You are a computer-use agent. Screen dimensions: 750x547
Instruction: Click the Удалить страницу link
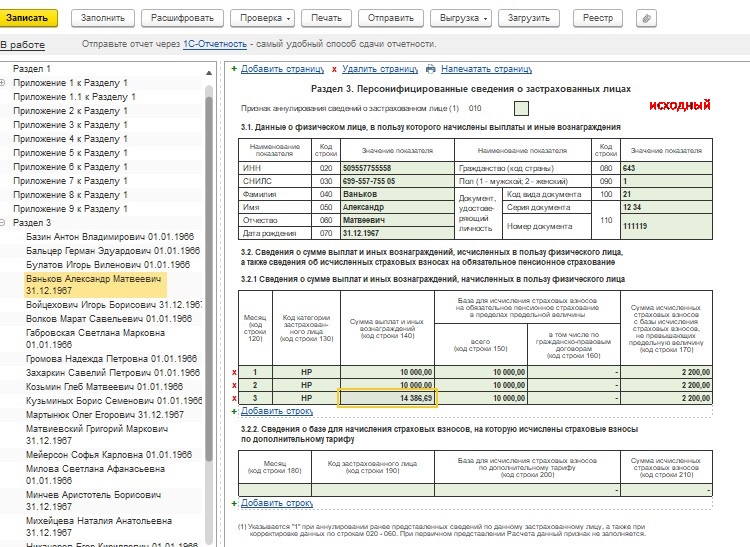(x=380, y=69)
